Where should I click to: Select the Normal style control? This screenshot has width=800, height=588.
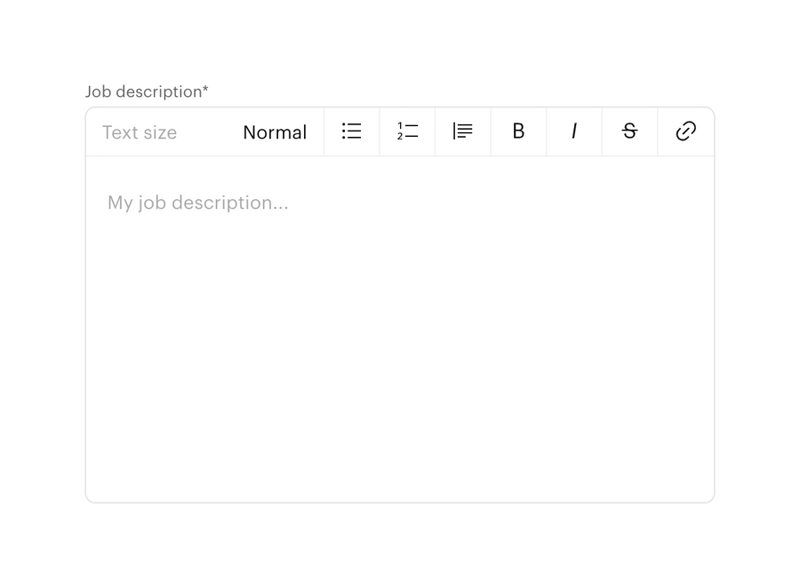tap(273, 131)
